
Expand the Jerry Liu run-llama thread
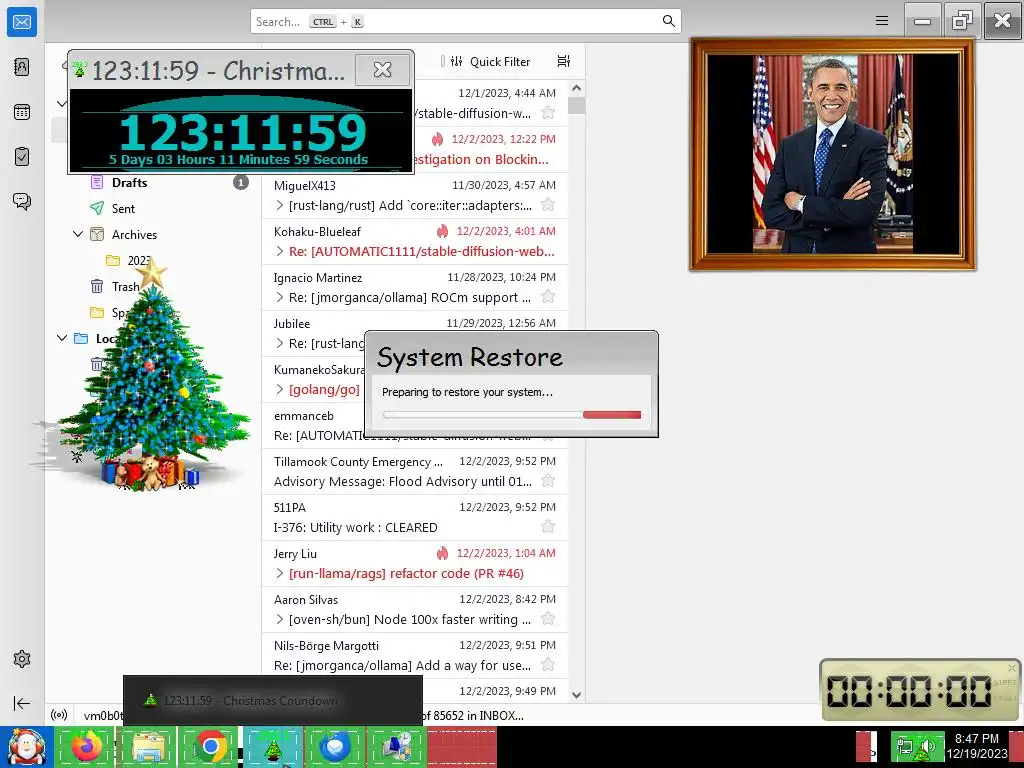[x=280, y=573]
